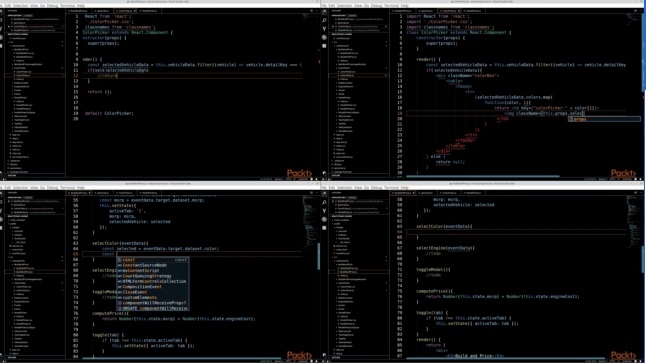Select ColorPicker.js tab in top-right window
The height and width of the screenshot is (363, 646).
449,11
